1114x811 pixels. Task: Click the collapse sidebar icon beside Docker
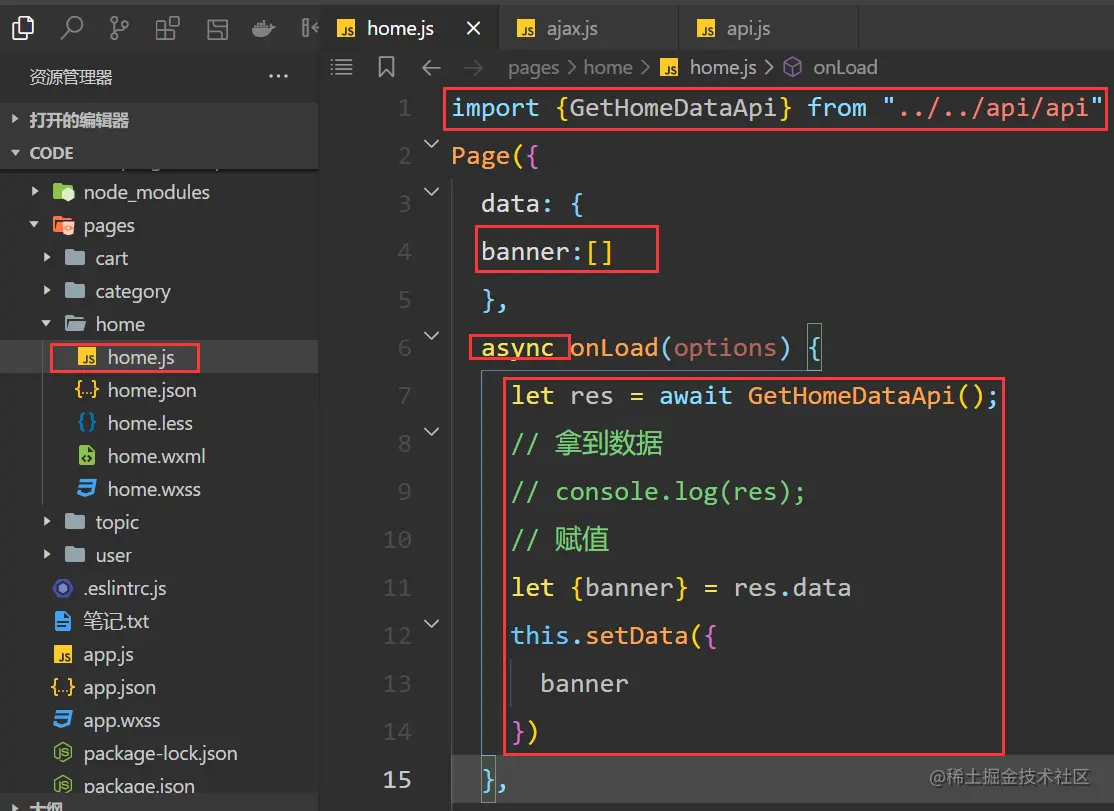(x=310, y=28)
